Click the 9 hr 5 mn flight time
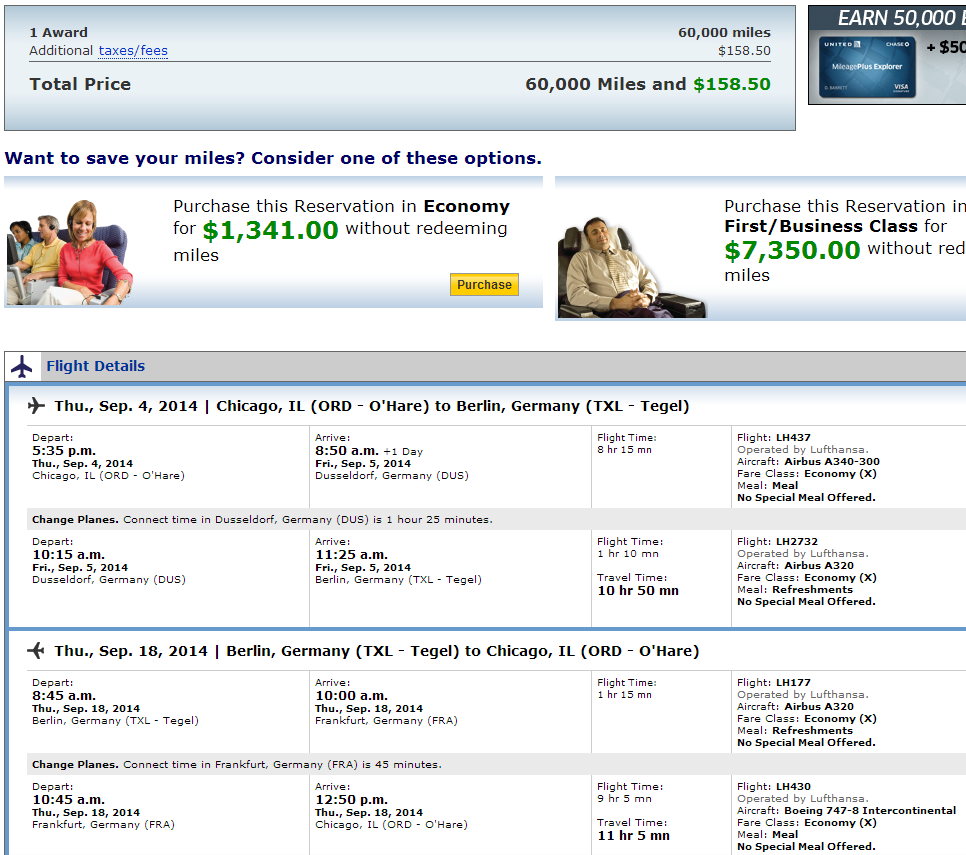Image resolution: width=966 pixels, height=855 pixels. 624,798
